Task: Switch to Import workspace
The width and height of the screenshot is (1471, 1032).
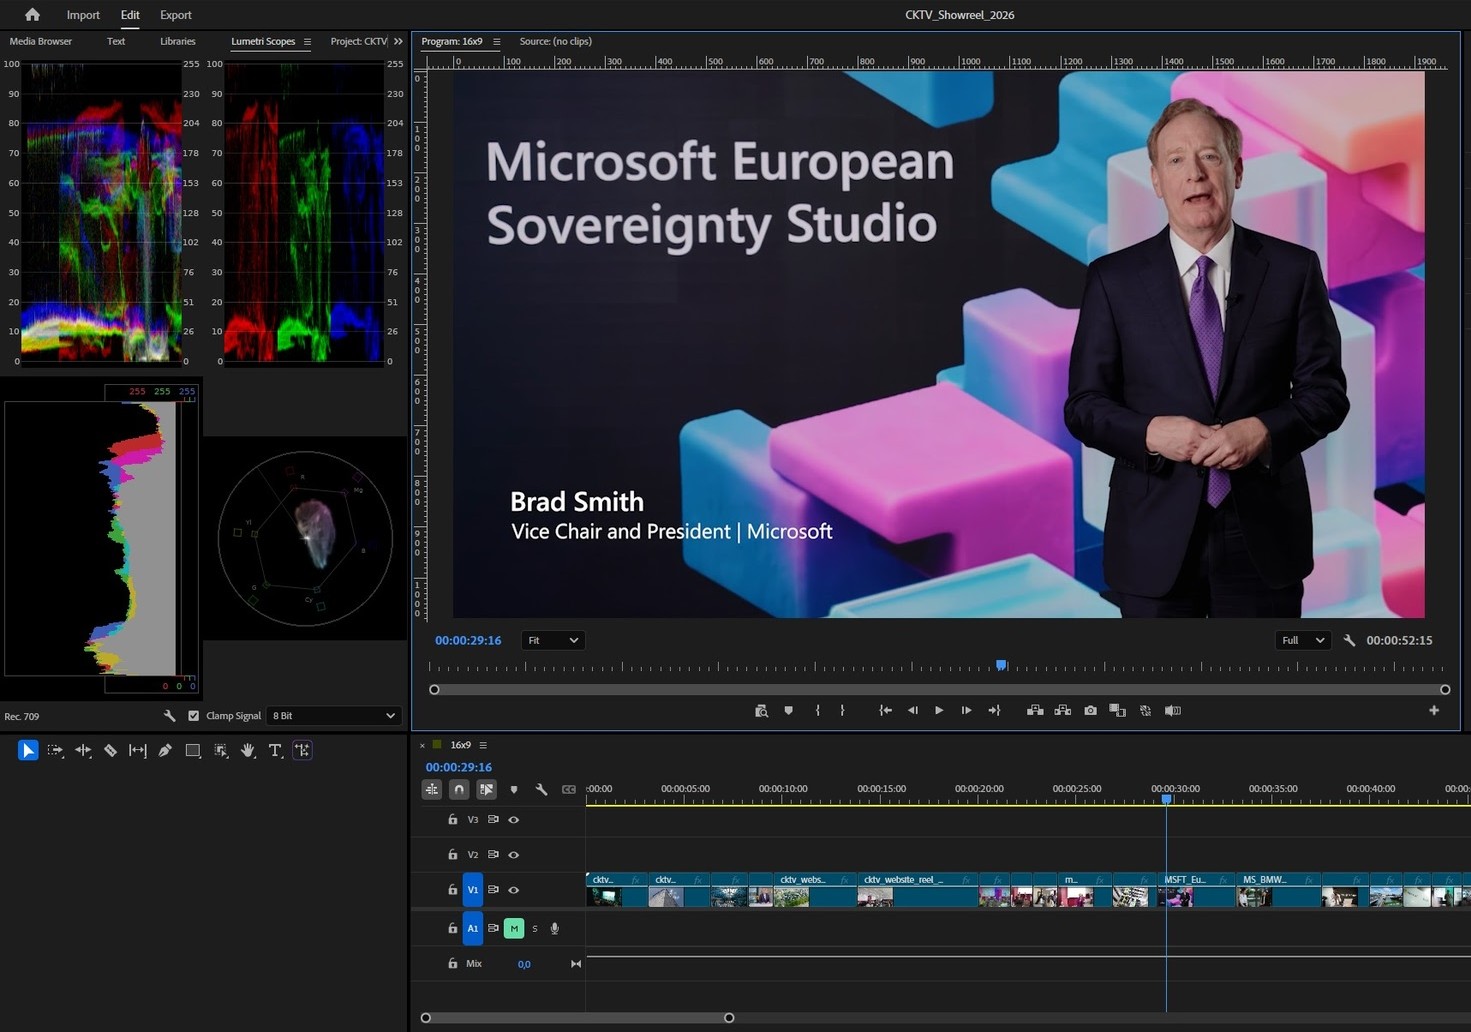Action: pyautogui.click(x=83, y=15)
